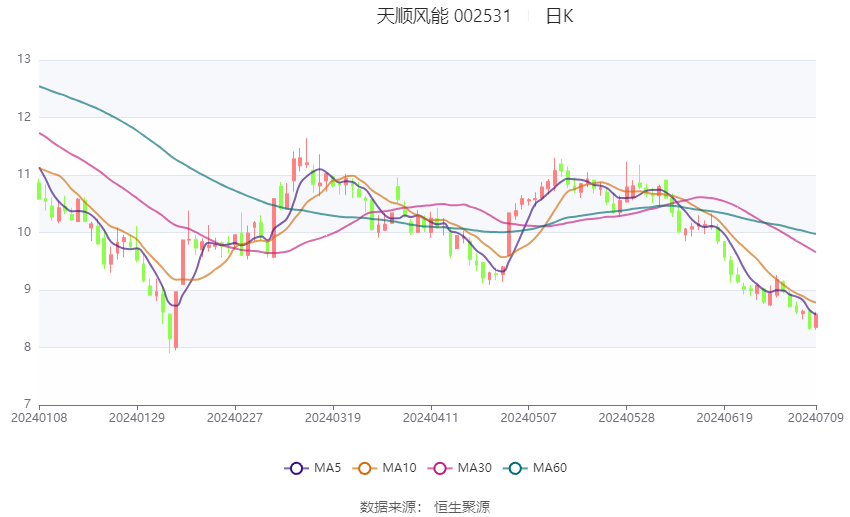Click the 20240108 date axis label
This screenshot has height=517, width=850.
39,418
